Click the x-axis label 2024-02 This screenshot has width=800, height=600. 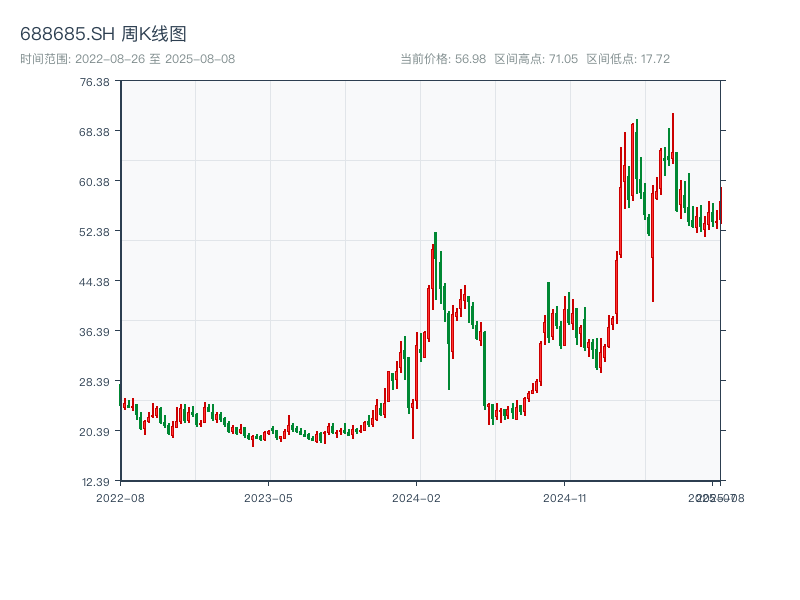click(416, 498)
